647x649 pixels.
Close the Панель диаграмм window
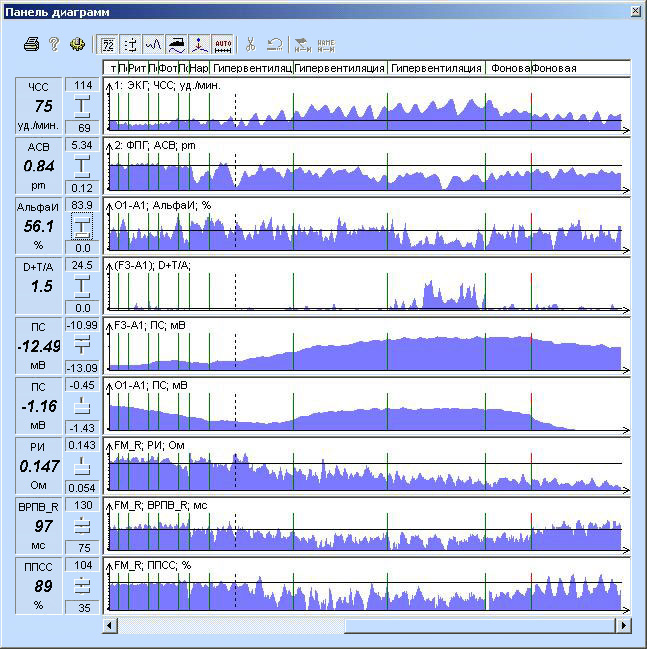click(635, 12)
